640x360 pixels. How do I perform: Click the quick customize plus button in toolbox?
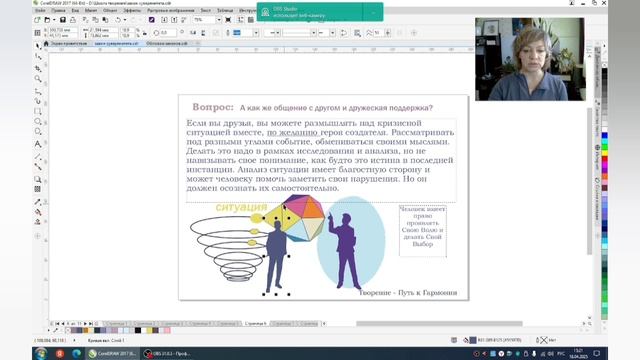(38, 236)
